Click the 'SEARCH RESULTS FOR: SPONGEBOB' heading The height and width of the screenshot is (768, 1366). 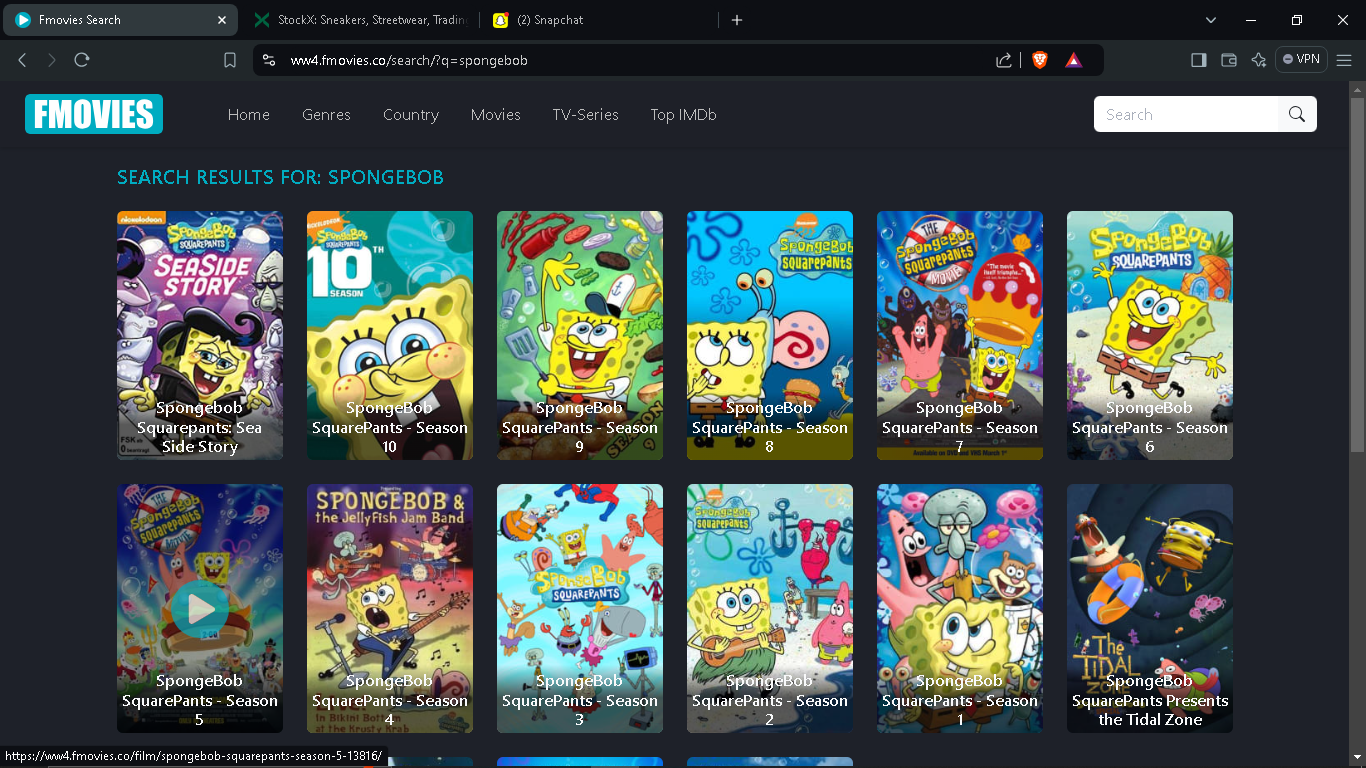coord(280,177)
